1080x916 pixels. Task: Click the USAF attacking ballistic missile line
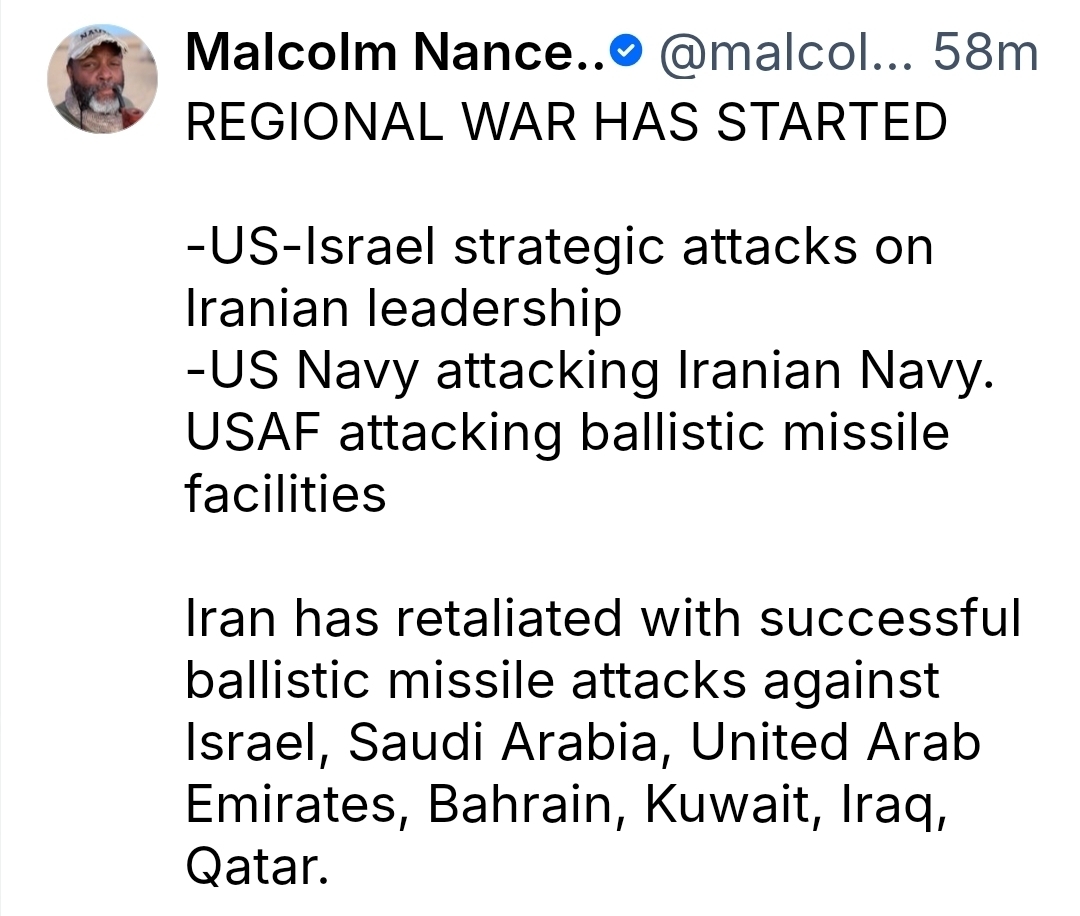(567, 433)
